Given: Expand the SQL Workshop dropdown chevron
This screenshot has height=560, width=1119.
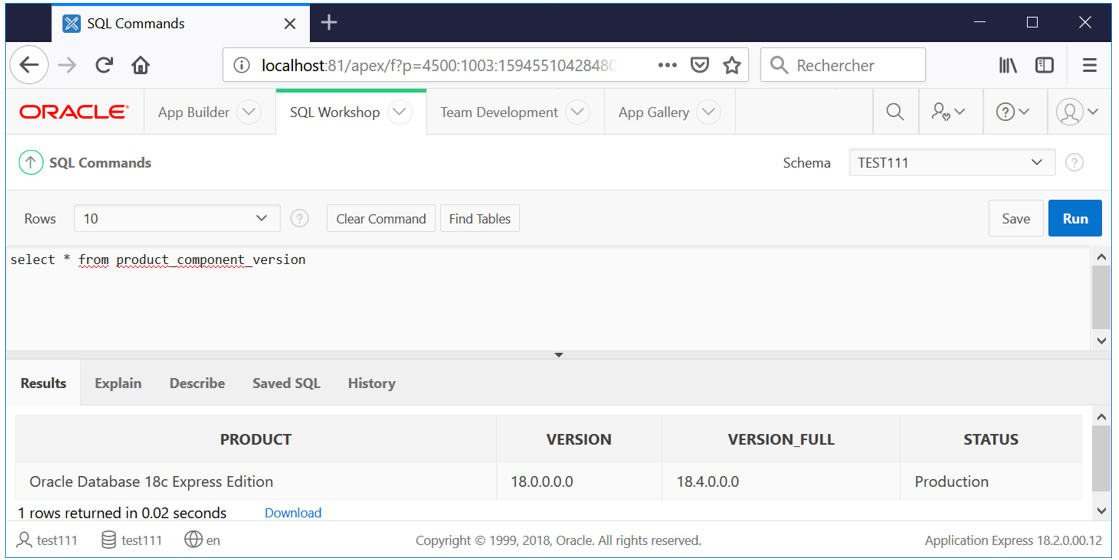Looking at the screenshot, I should [x=400, y=112].
